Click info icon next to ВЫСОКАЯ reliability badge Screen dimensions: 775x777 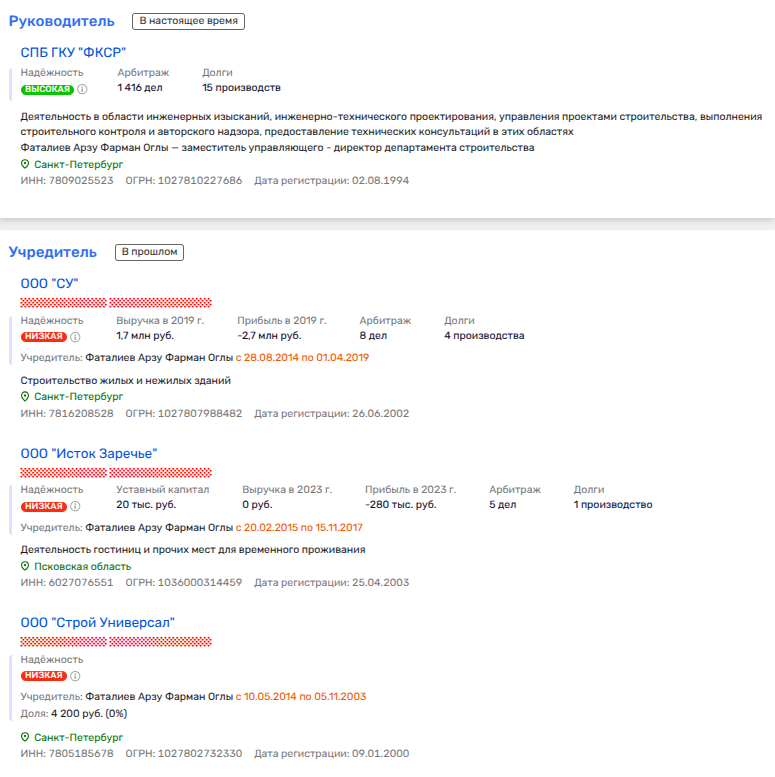[83, 89]
